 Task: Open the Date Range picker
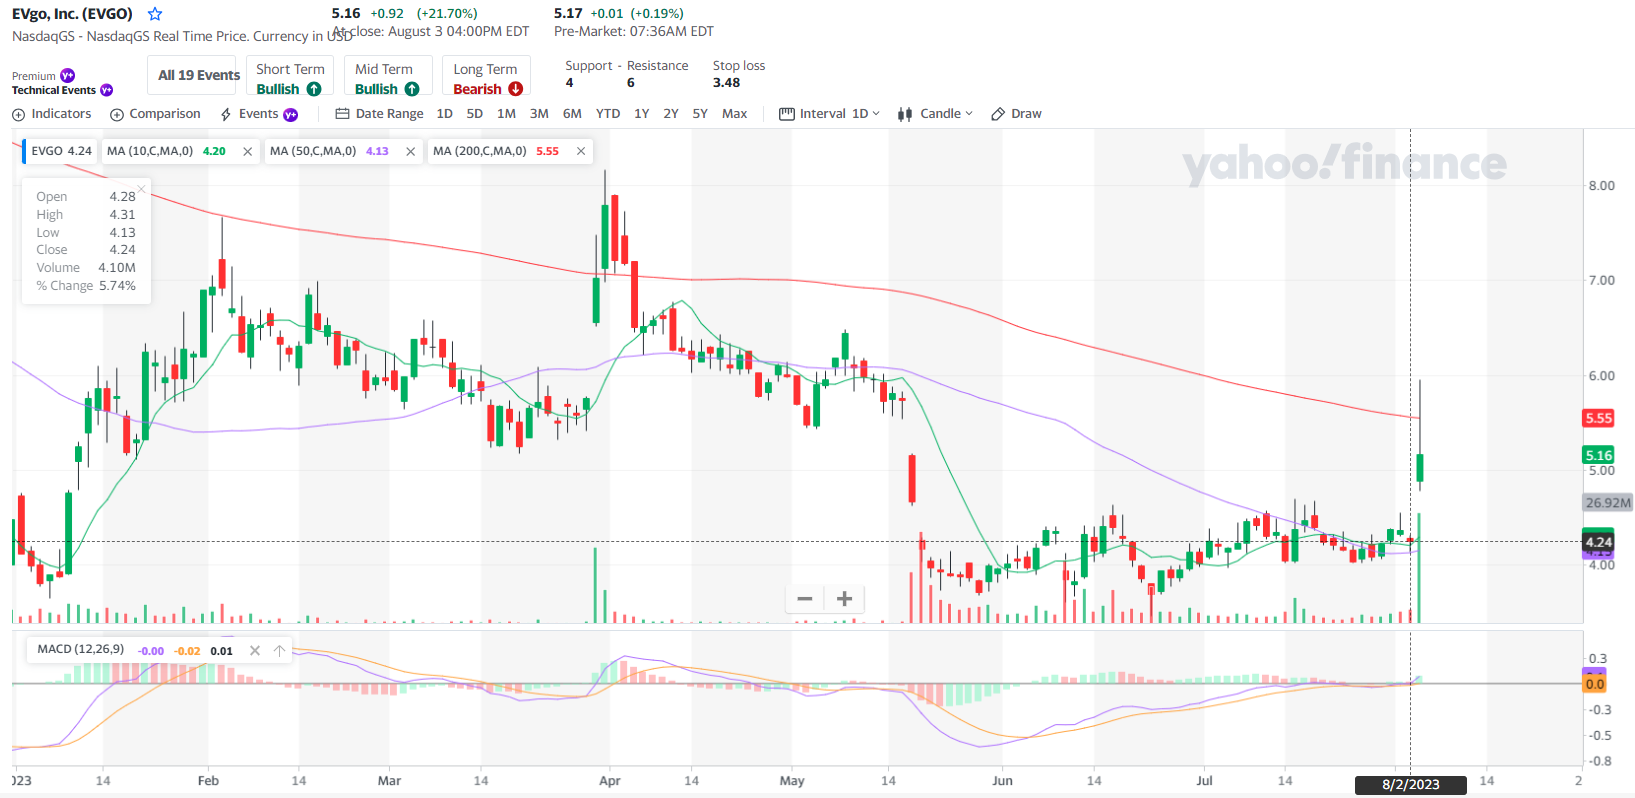pos(380,114)
